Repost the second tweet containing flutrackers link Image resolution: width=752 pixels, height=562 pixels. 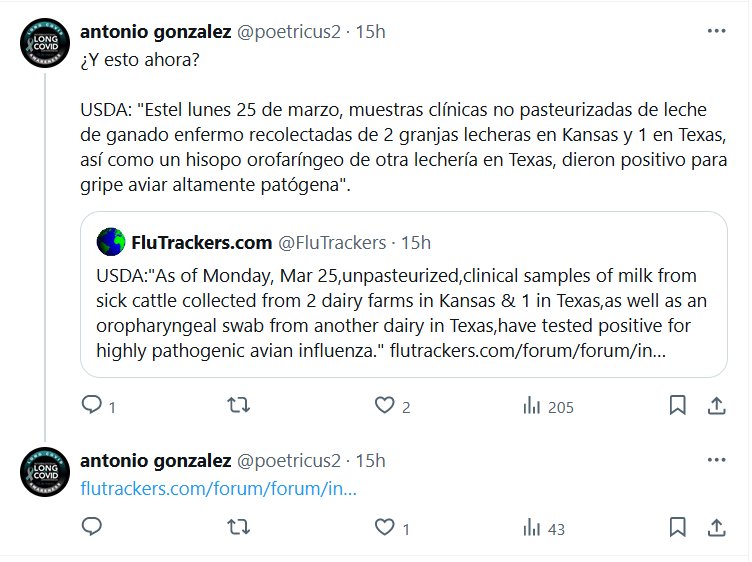[x=239, y=526]
